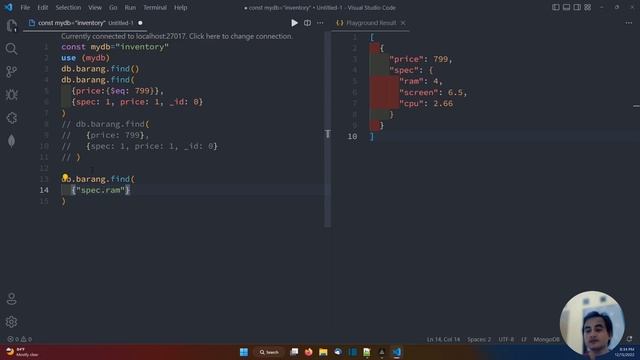This screenshot has height=360, width=640.
Task: Open the weather widget on taskbar
Action: (x=22, y=352)
